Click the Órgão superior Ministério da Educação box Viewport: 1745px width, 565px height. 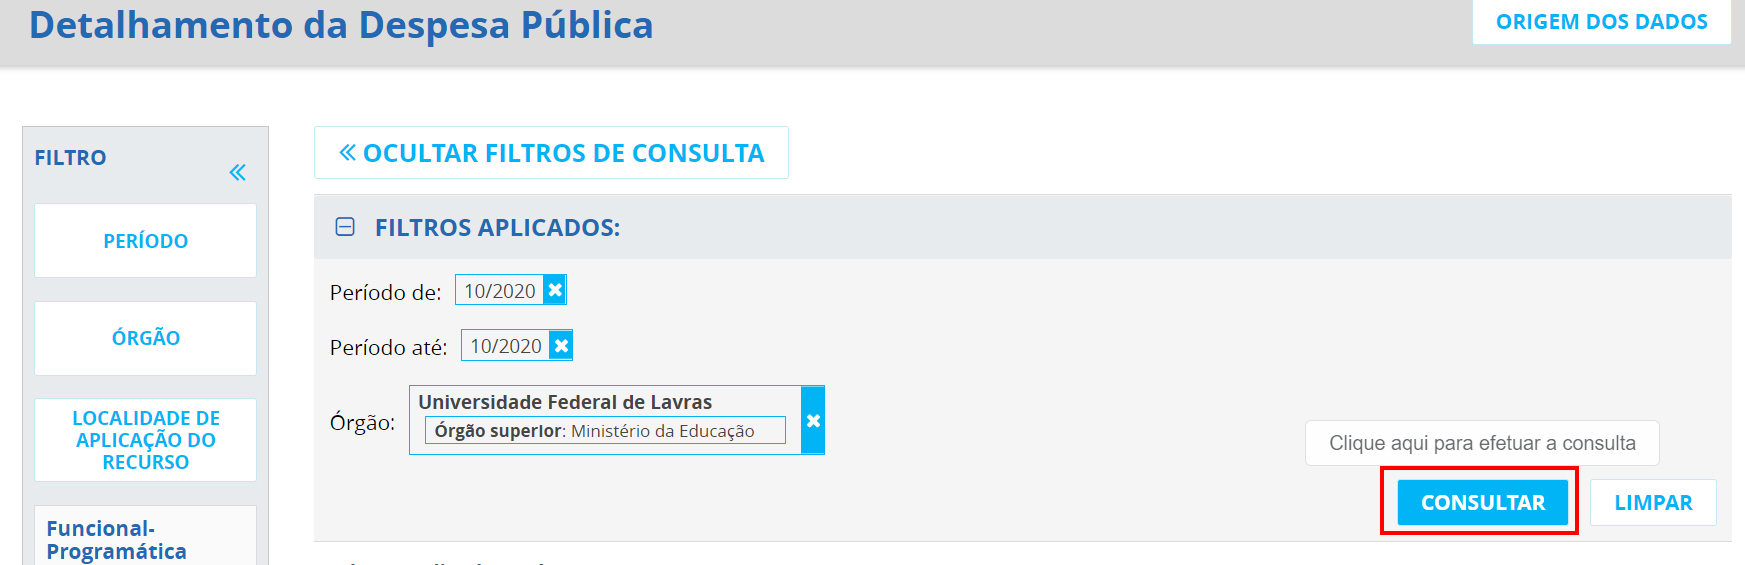point(605,431)
